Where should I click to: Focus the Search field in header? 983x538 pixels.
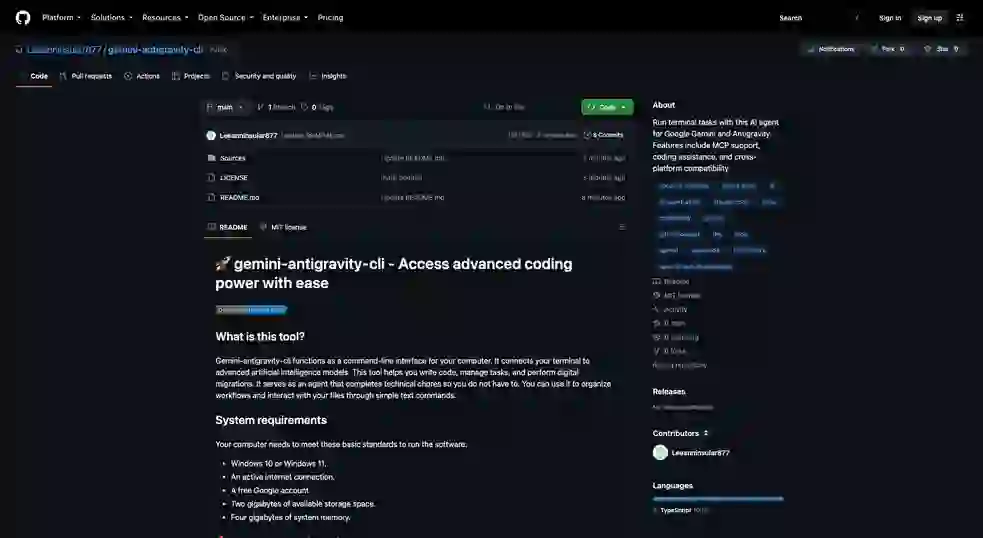click(819, 18)
